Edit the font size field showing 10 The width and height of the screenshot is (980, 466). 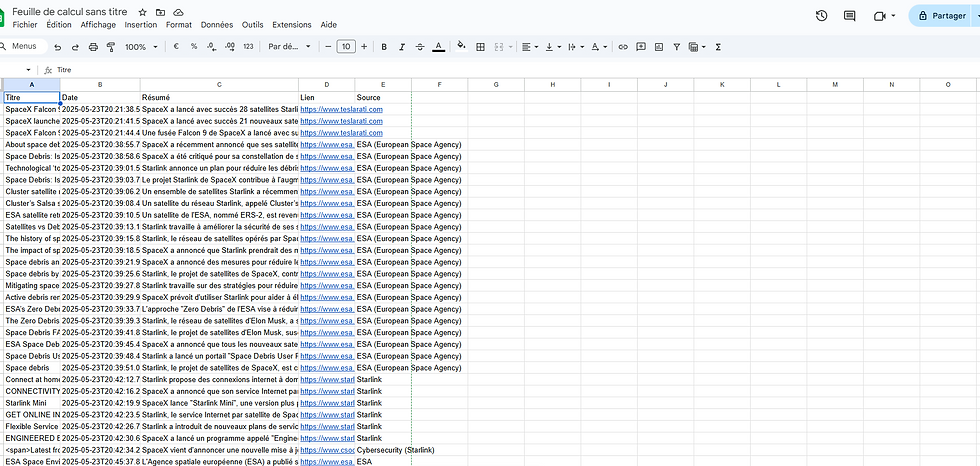346,47
